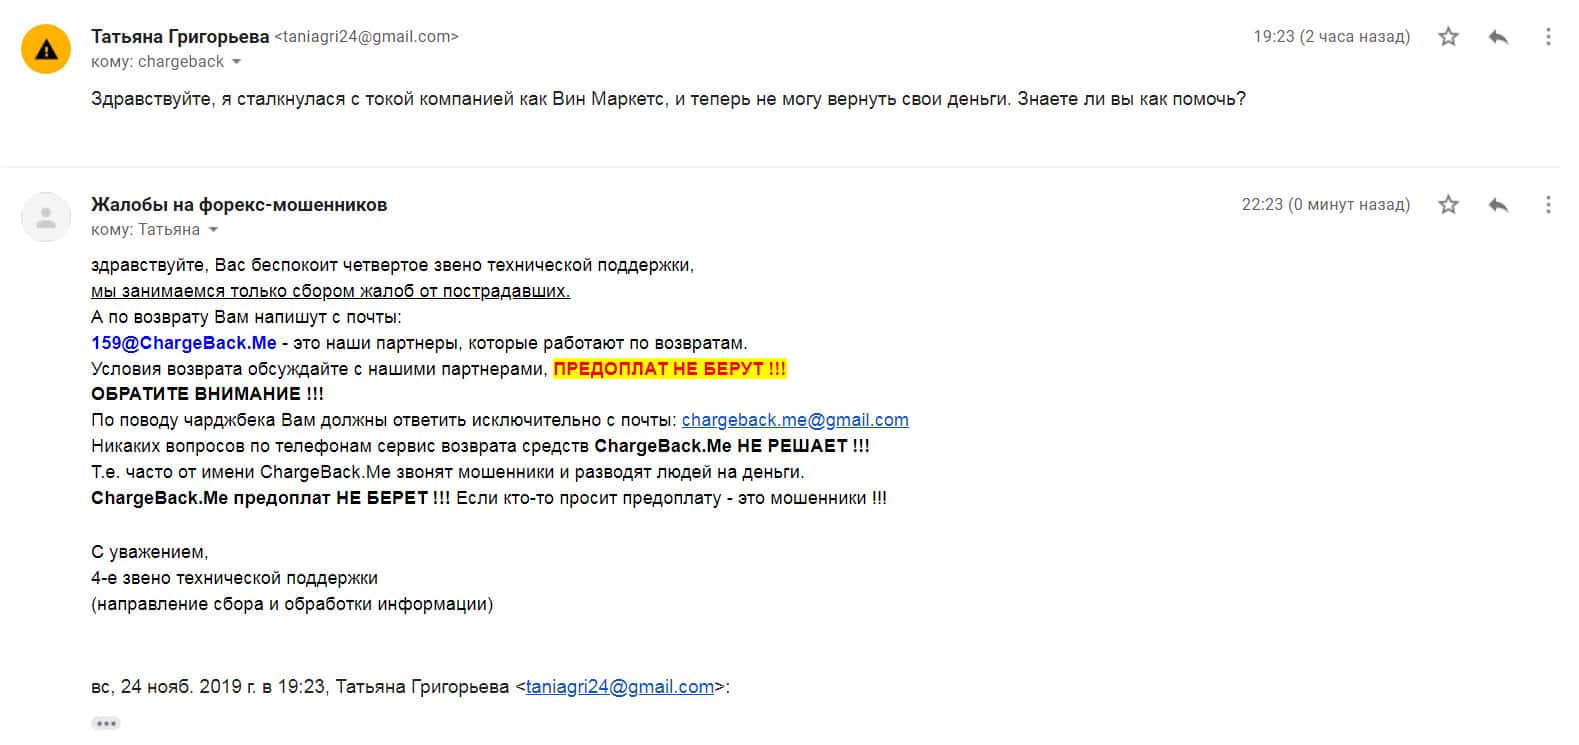Open more options for the first email
Image resolution: width=1579 pixels, height=745 pixels.
coord(1548,37)
